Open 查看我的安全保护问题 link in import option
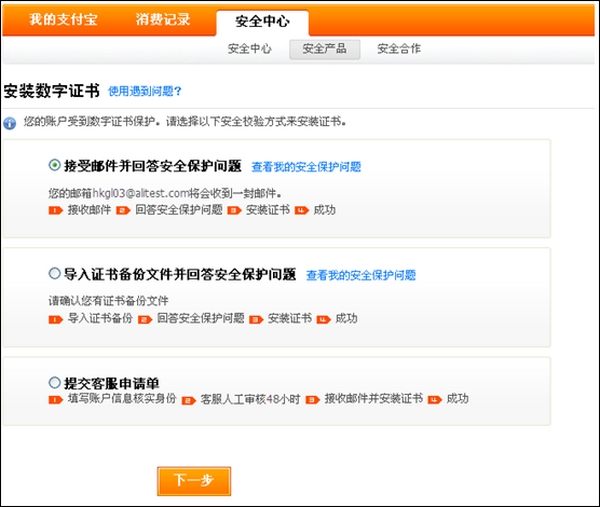 (x=361, y=275)
